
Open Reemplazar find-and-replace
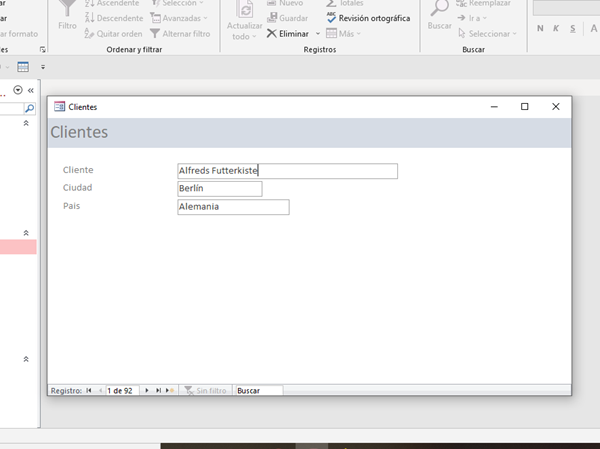(483, 3)
